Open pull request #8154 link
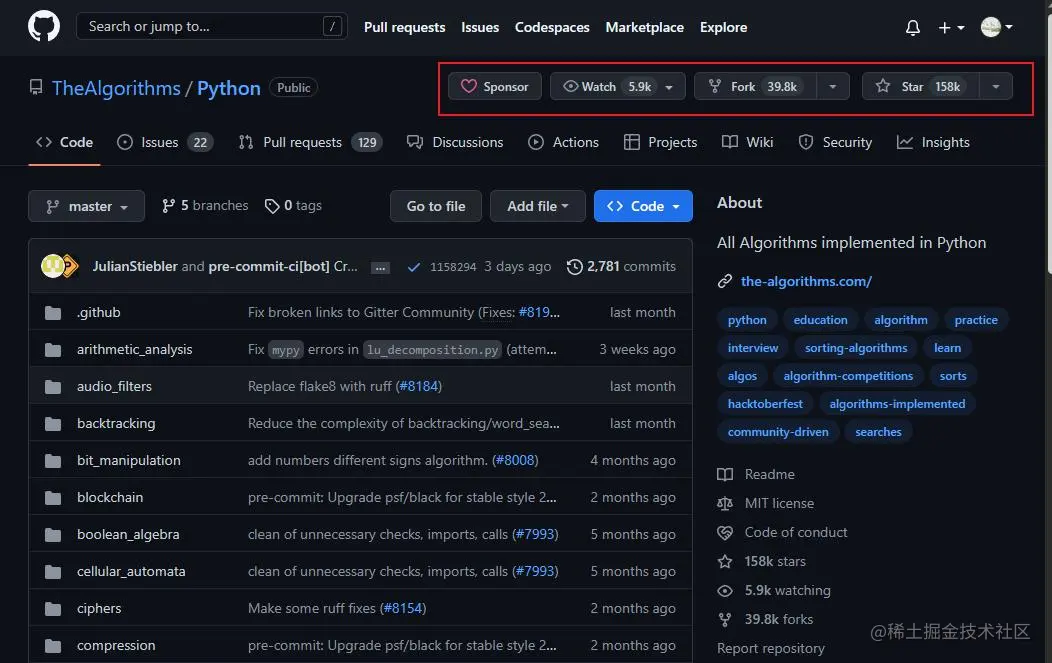1052x663 pixels. point(403,608)
